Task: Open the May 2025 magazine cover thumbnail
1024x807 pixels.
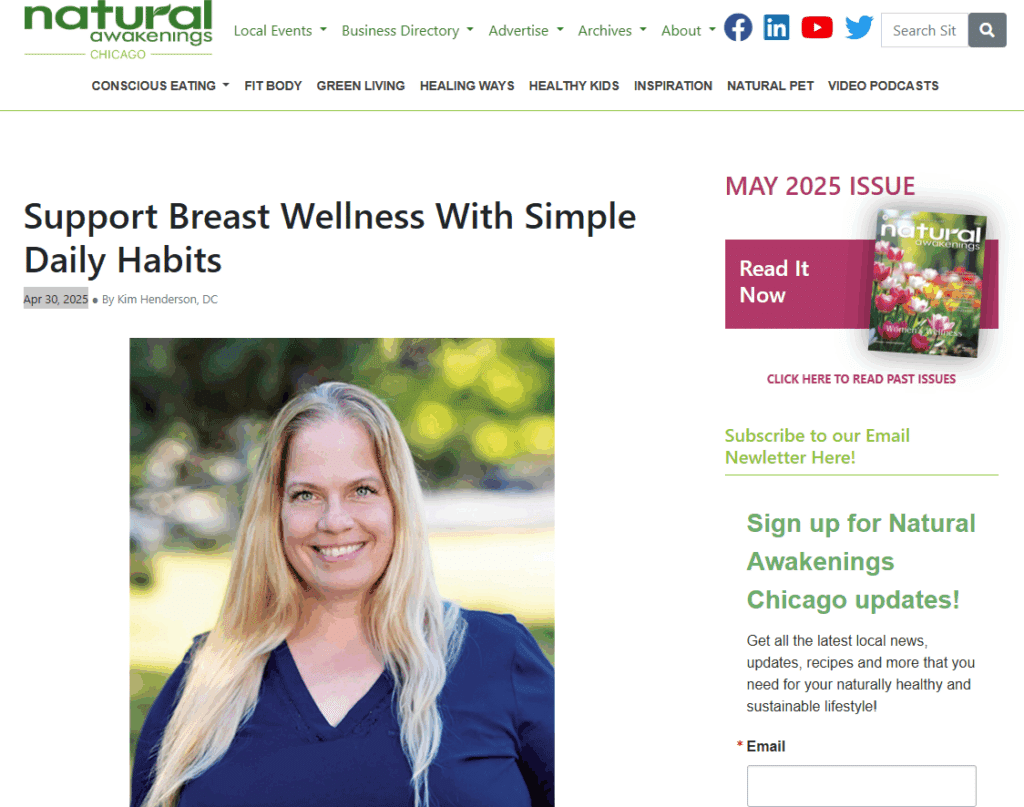Action: (x=928, y=283)
